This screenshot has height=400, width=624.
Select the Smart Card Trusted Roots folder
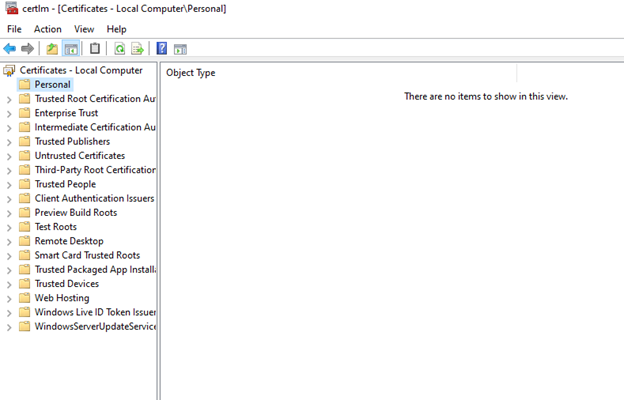(87, 255)
